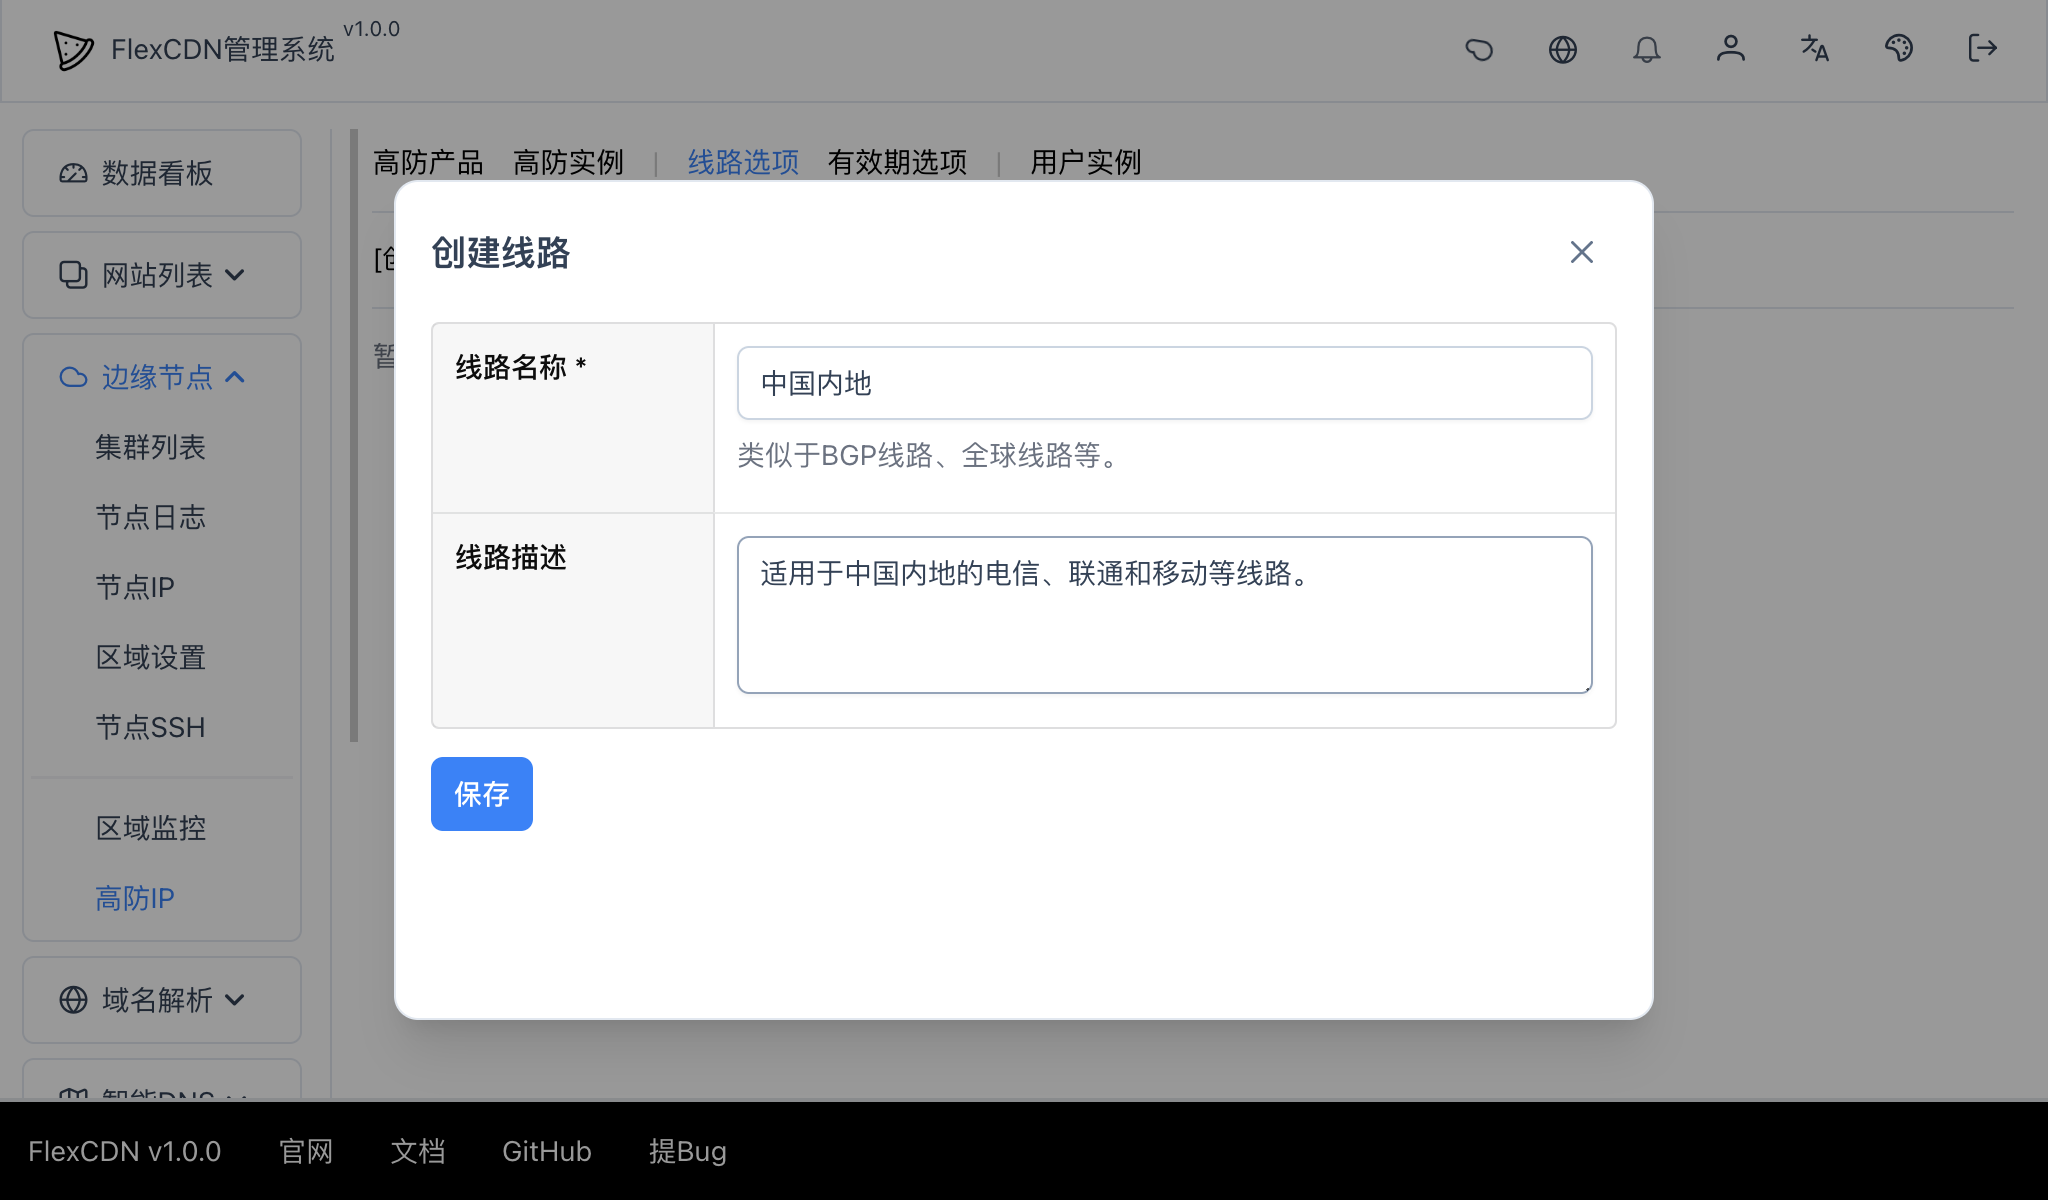This screenshot has height=1200, width=2048.
Task: Click the 保存 button in the dialog
Action: [481, 793]
